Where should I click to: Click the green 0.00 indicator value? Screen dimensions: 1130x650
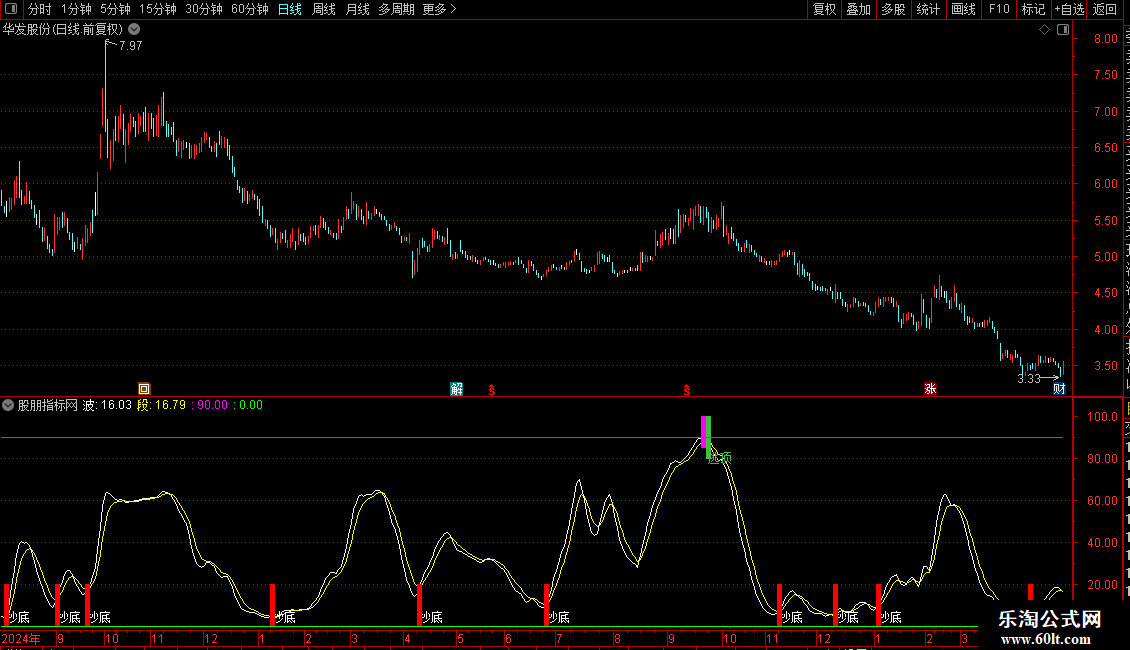coord(251,405)
